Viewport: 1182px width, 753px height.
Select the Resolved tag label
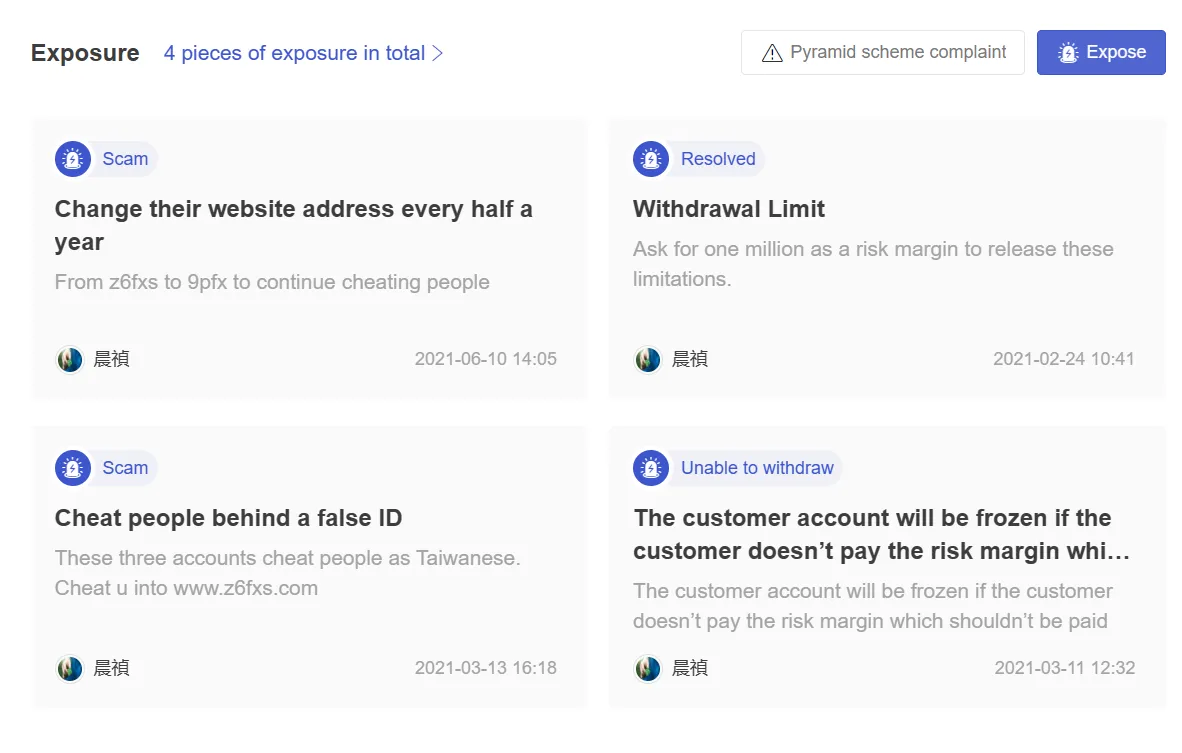pyautogui.click(x=718, y=159)
